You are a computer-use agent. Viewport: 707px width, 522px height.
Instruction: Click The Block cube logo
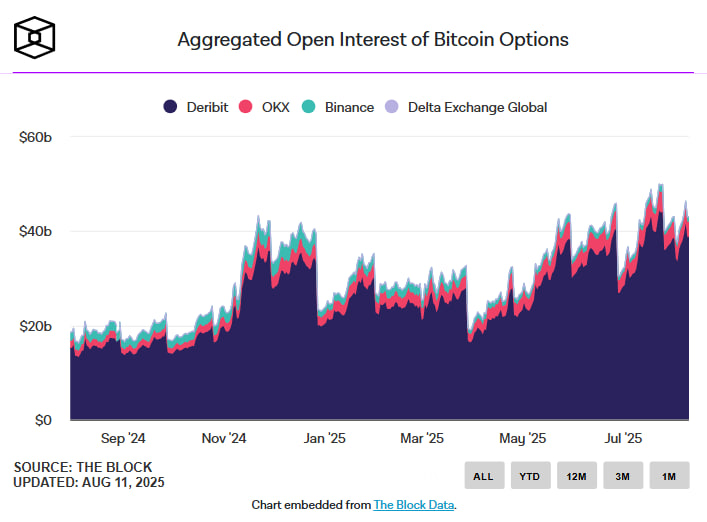click(35, 38)
